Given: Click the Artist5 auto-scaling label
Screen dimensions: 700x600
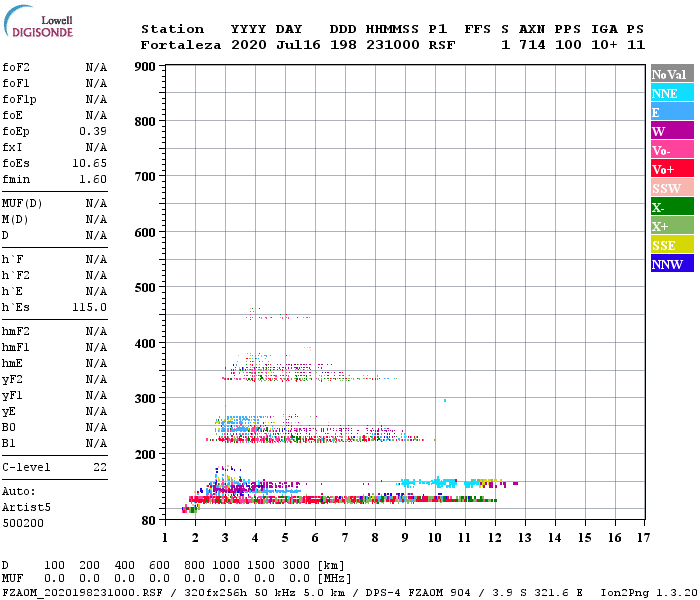Looking at the screenshot, I should pyautogui.click(x=26, y=508).
